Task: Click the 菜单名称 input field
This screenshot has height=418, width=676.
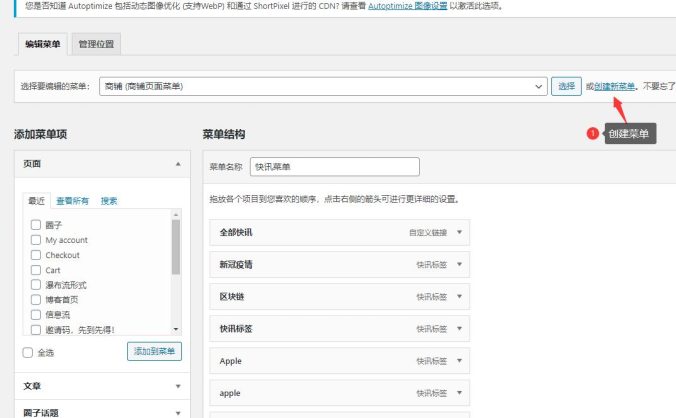Action: tap(335, 167)
